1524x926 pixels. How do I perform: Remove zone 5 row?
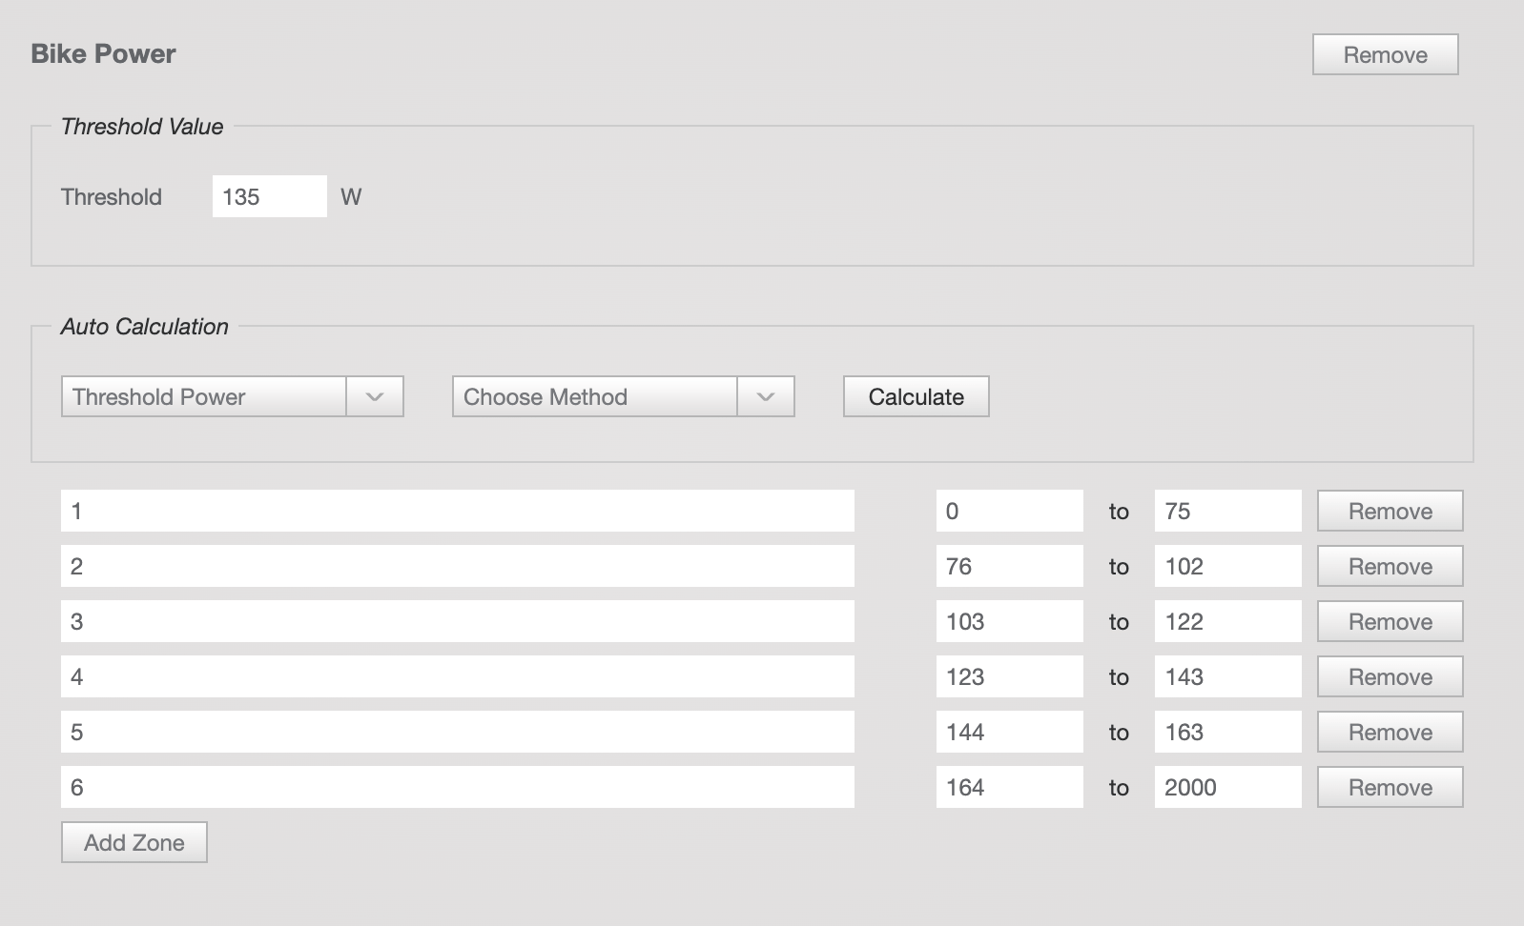coord(1389,732)
